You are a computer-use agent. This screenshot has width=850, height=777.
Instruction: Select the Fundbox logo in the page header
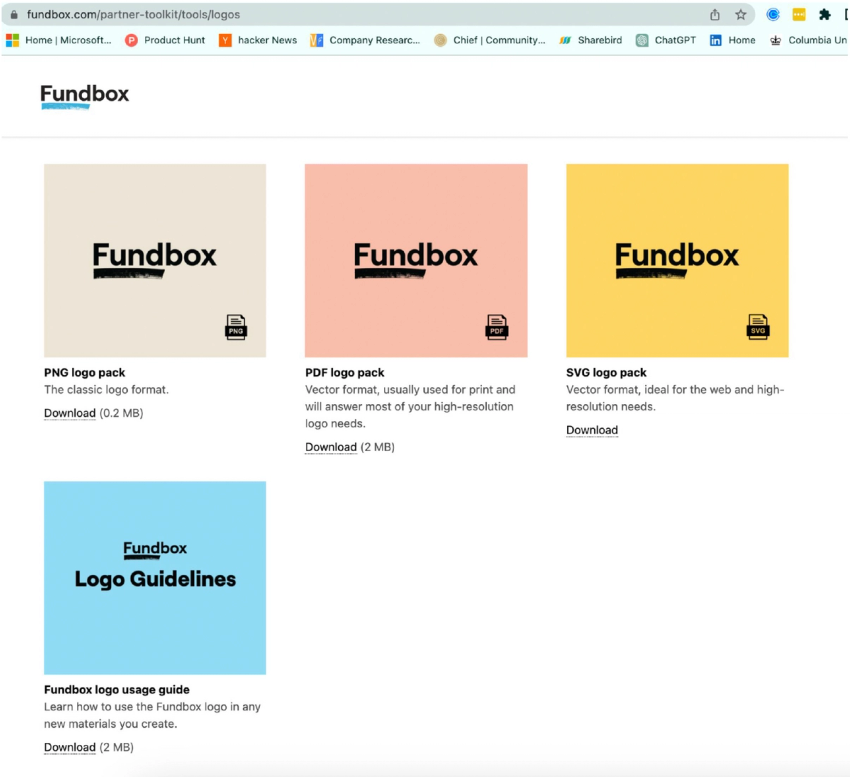click(84, 94)
